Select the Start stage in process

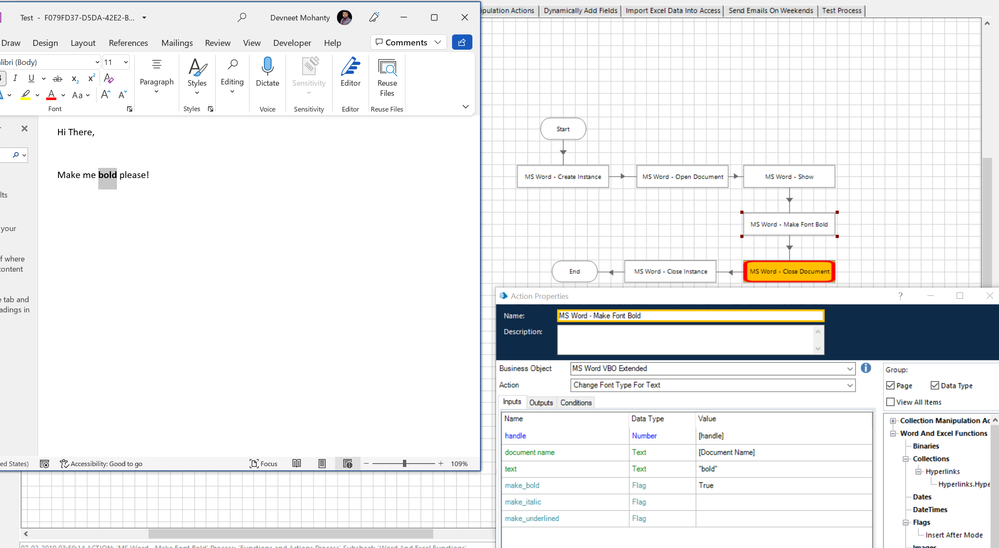[563, 129]
